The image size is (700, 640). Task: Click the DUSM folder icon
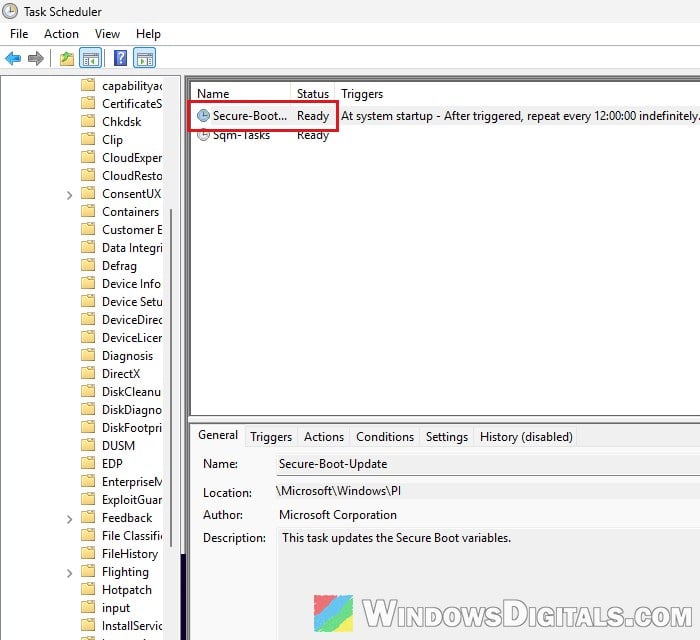tap(88, 445)
